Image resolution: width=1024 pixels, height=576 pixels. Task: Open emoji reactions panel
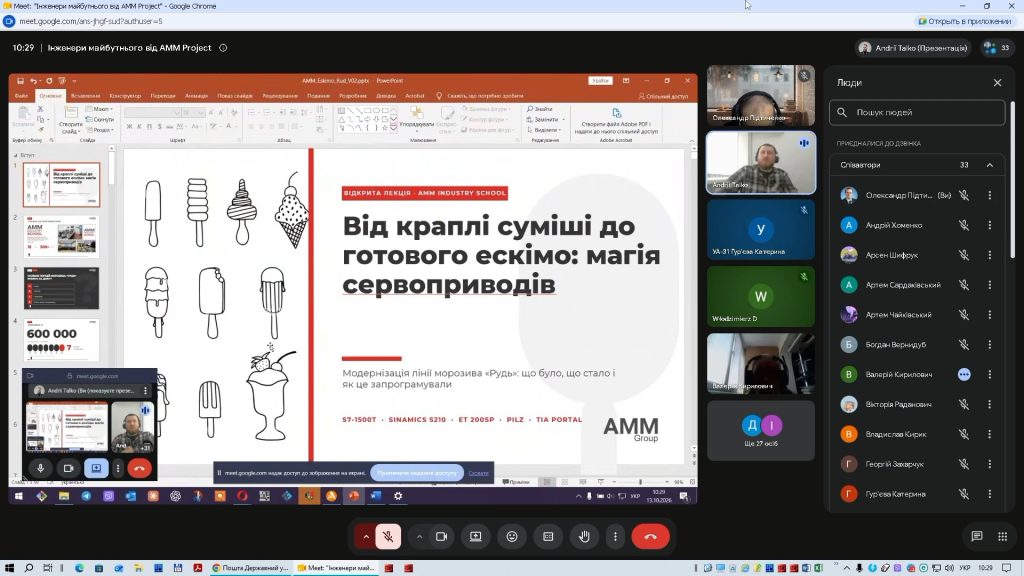[512, 537]
